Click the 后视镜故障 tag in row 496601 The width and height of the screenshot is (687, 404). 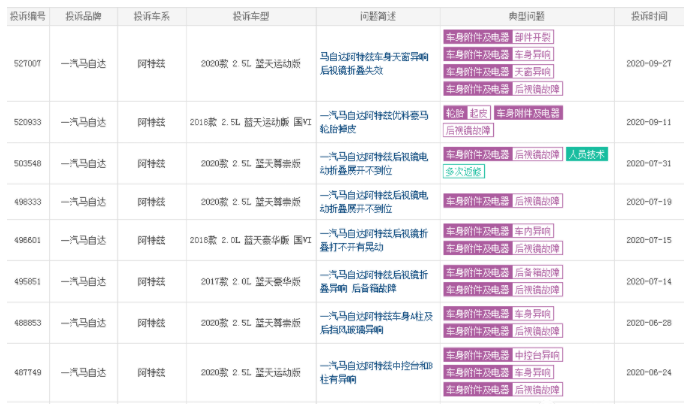[x=537, y=248]
